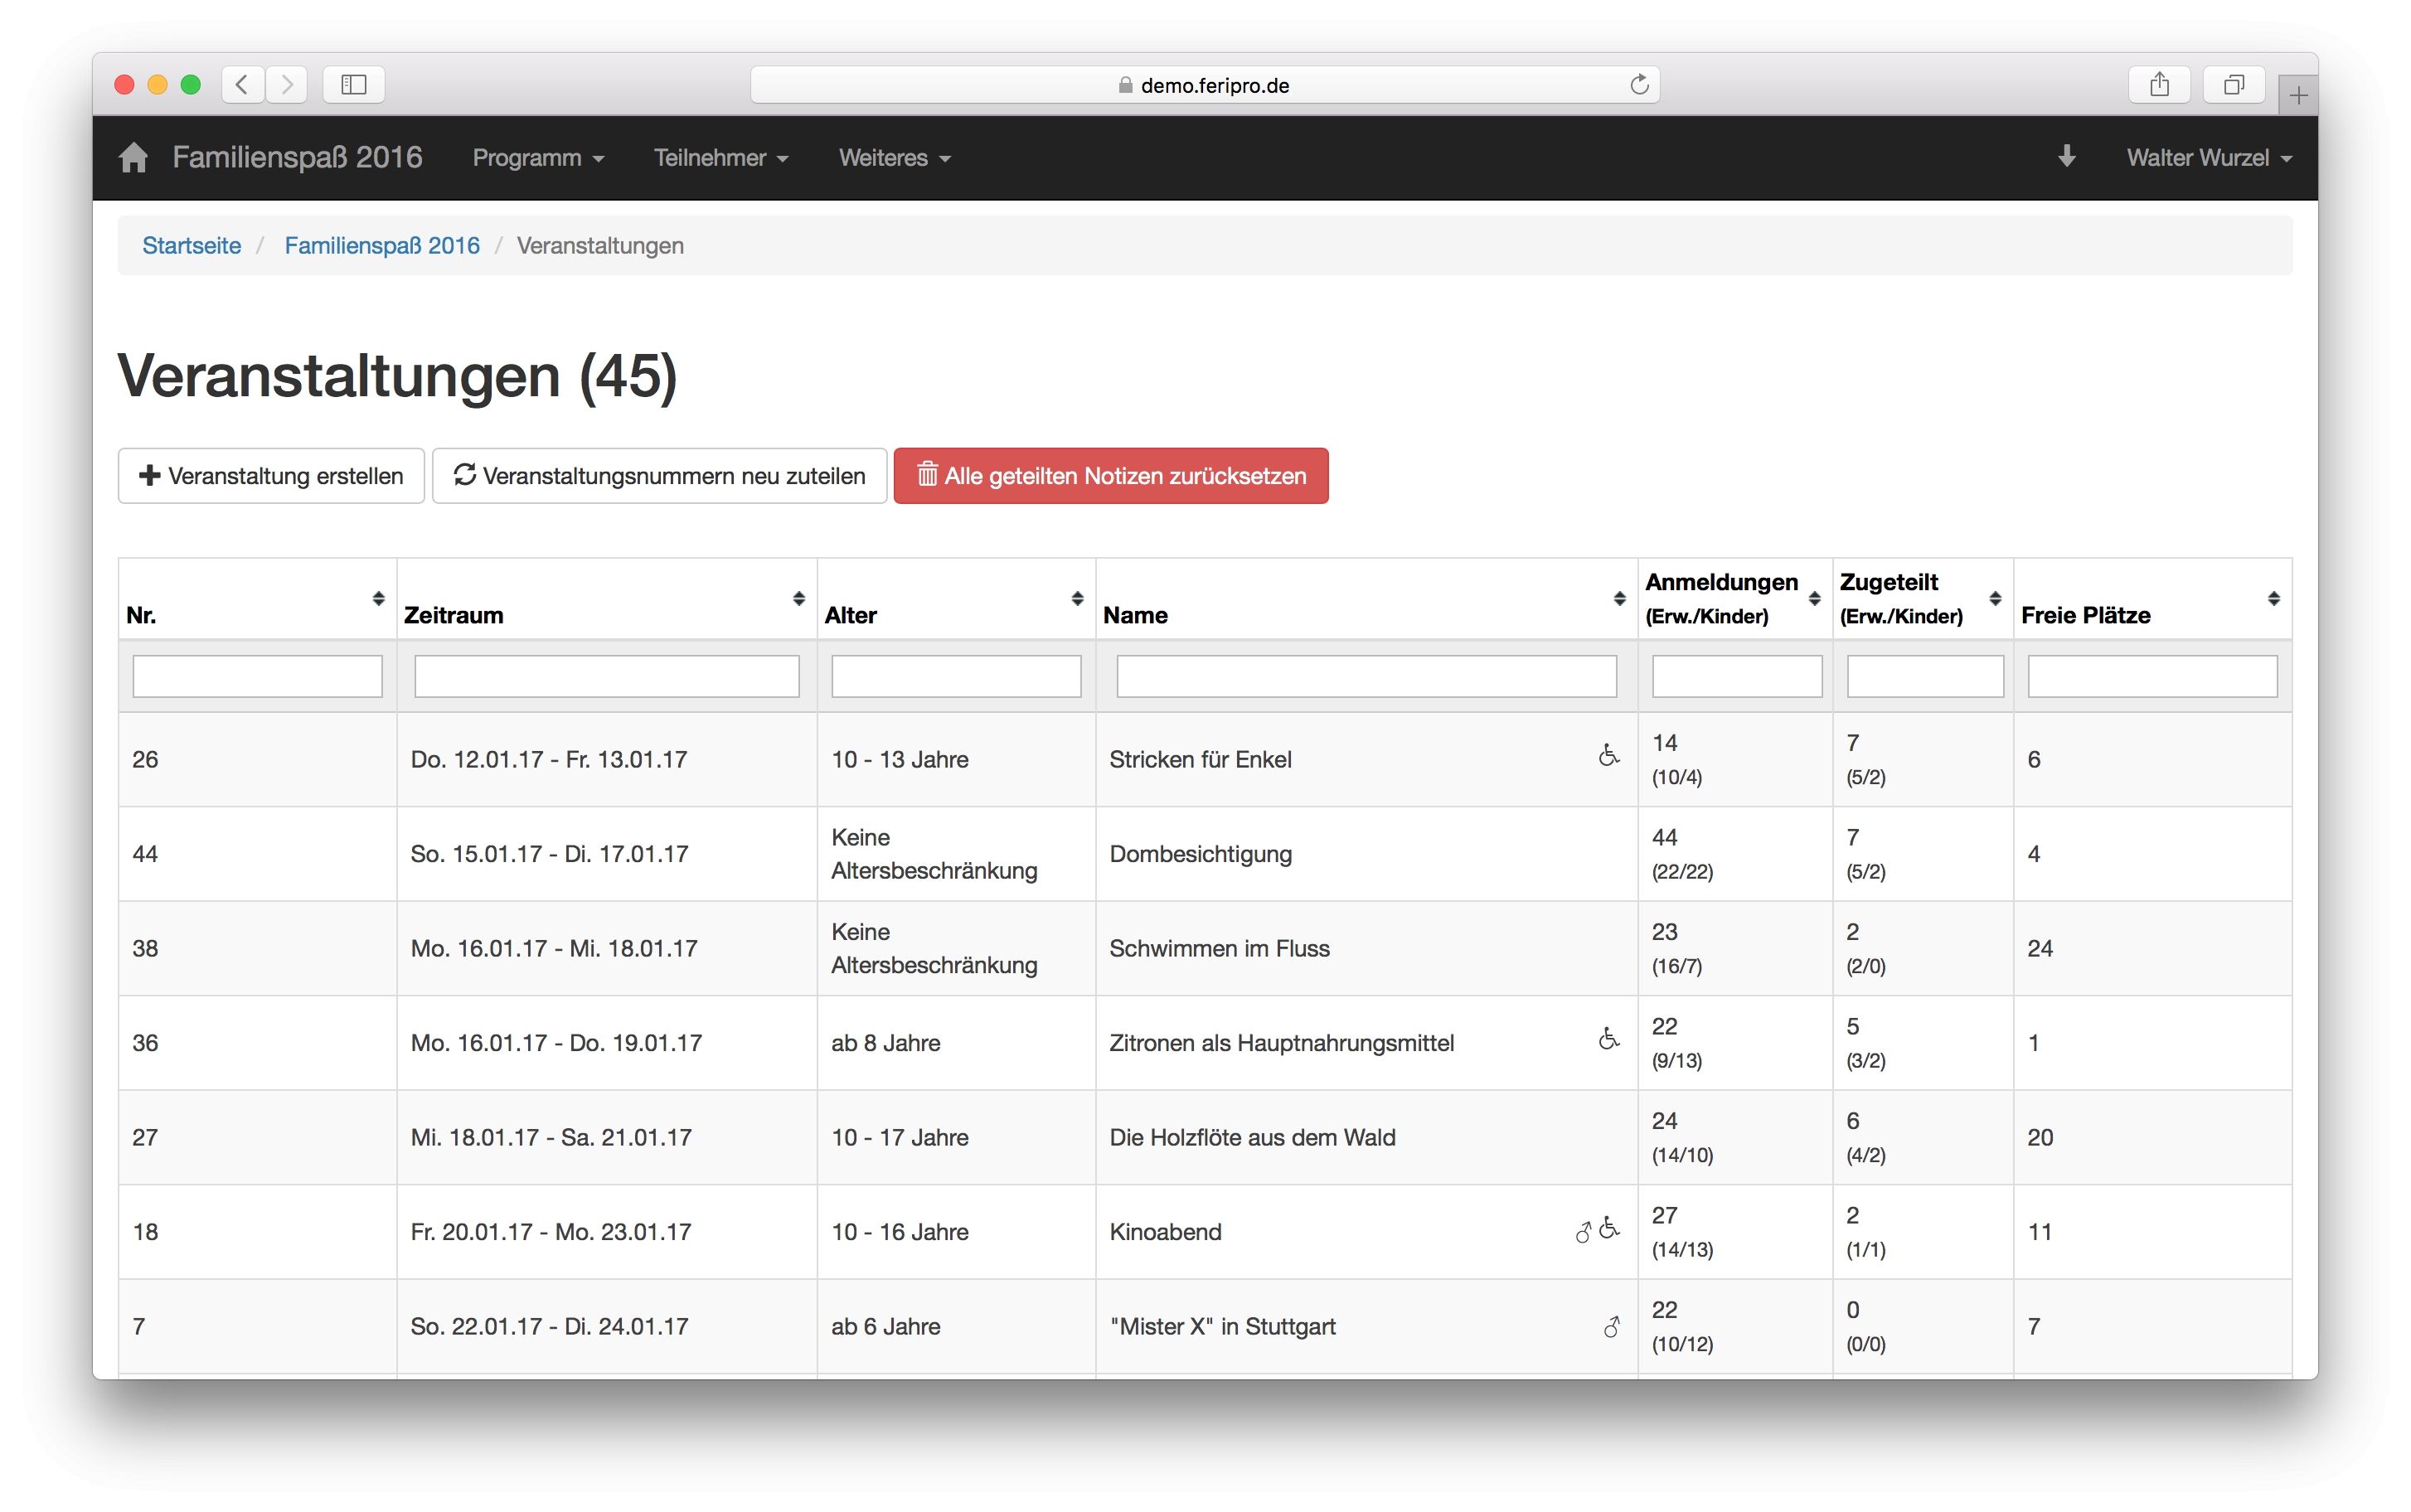Toggle the Safari sidebar button
Image resolution: width=2411 pixels, height=1512 pixels.
[x=354, y=85]
